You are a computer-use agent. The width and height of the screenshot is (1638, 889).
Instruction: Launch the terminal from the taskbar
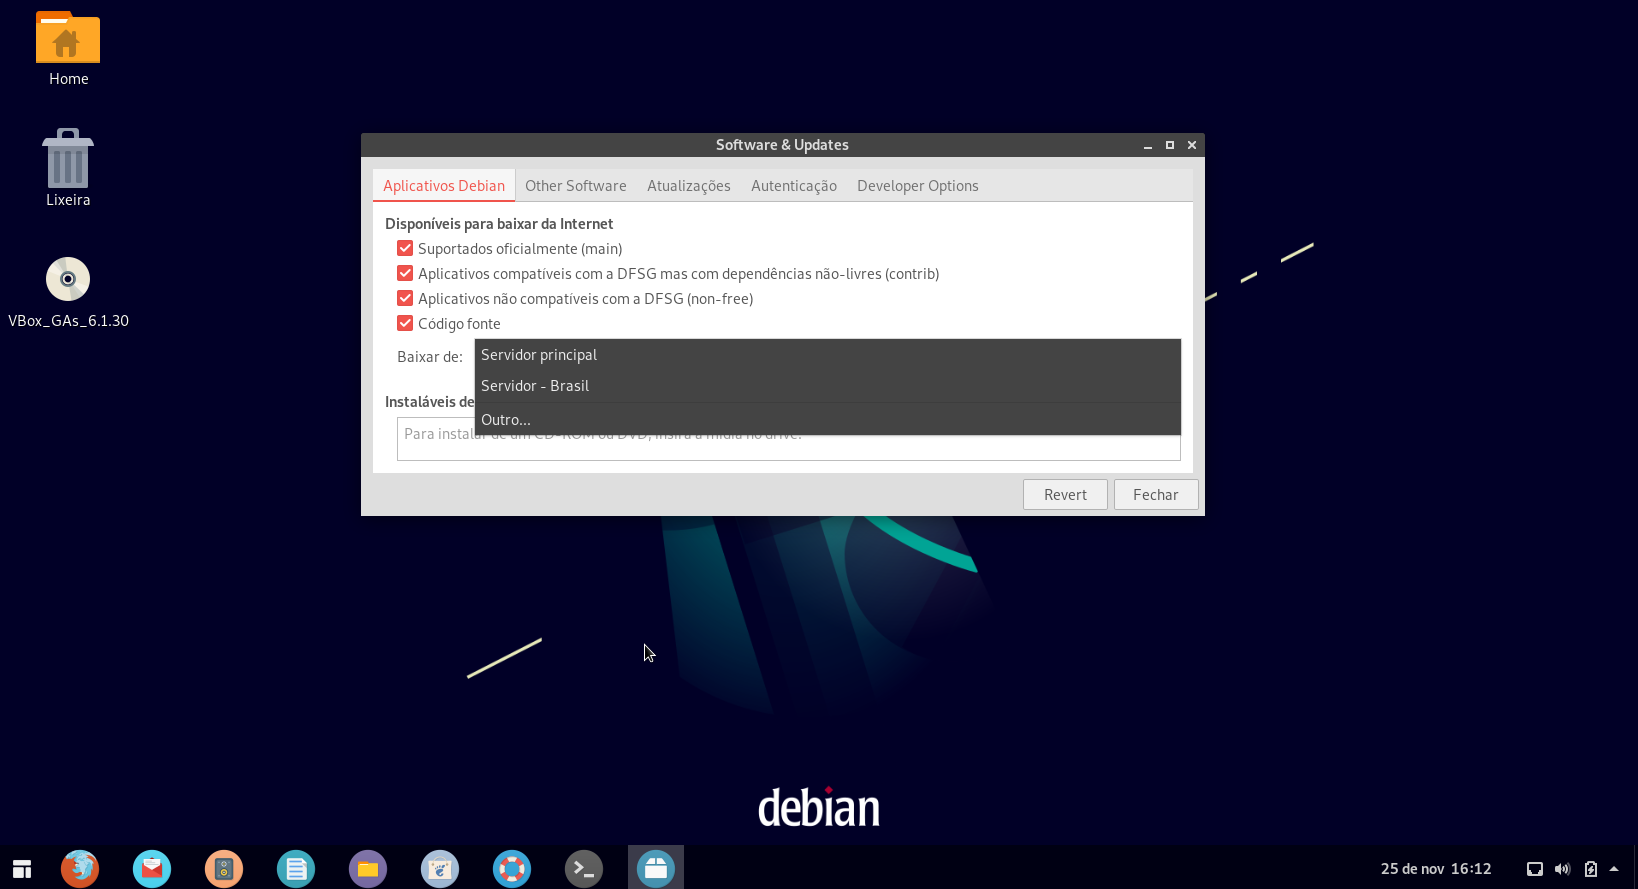pyautogui.click(x=584, y=868)
